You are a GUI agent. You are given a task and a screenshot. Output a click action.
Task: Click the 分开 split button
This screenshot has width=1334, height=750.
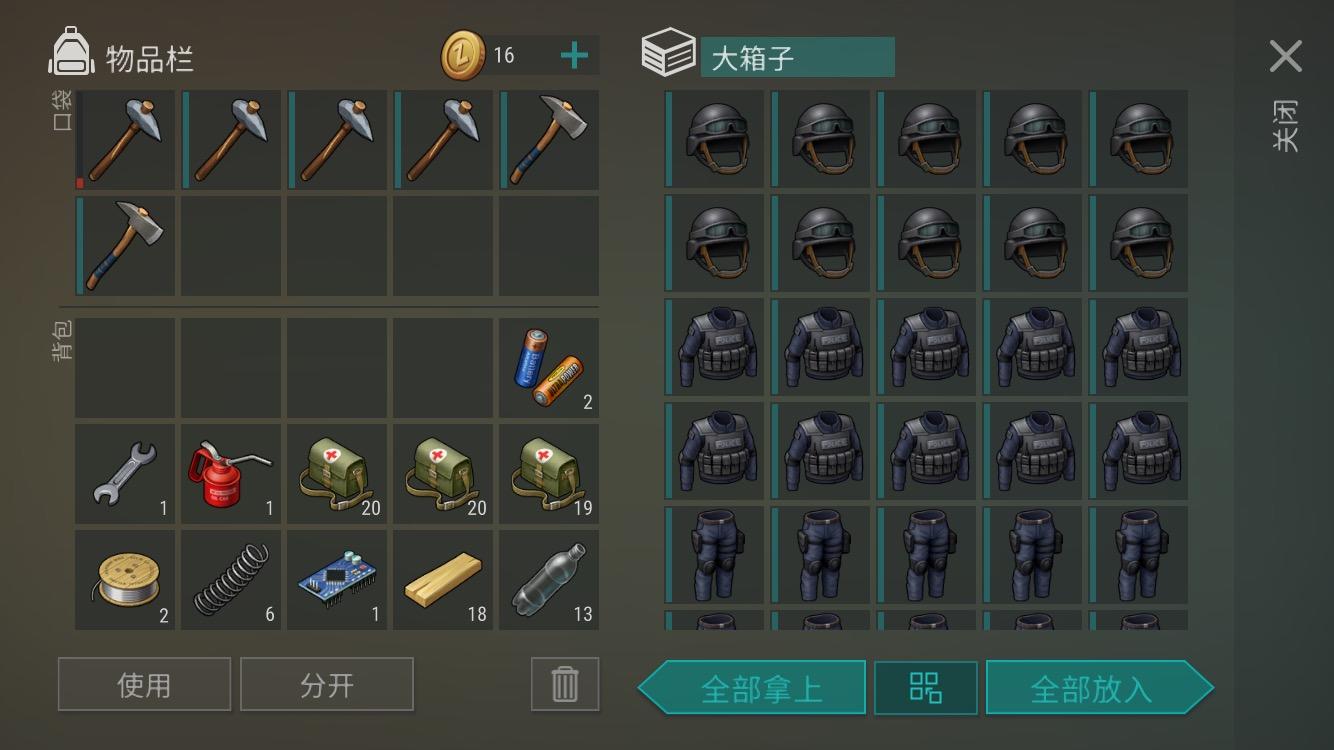pyautogui.click(x=327, y=684)
